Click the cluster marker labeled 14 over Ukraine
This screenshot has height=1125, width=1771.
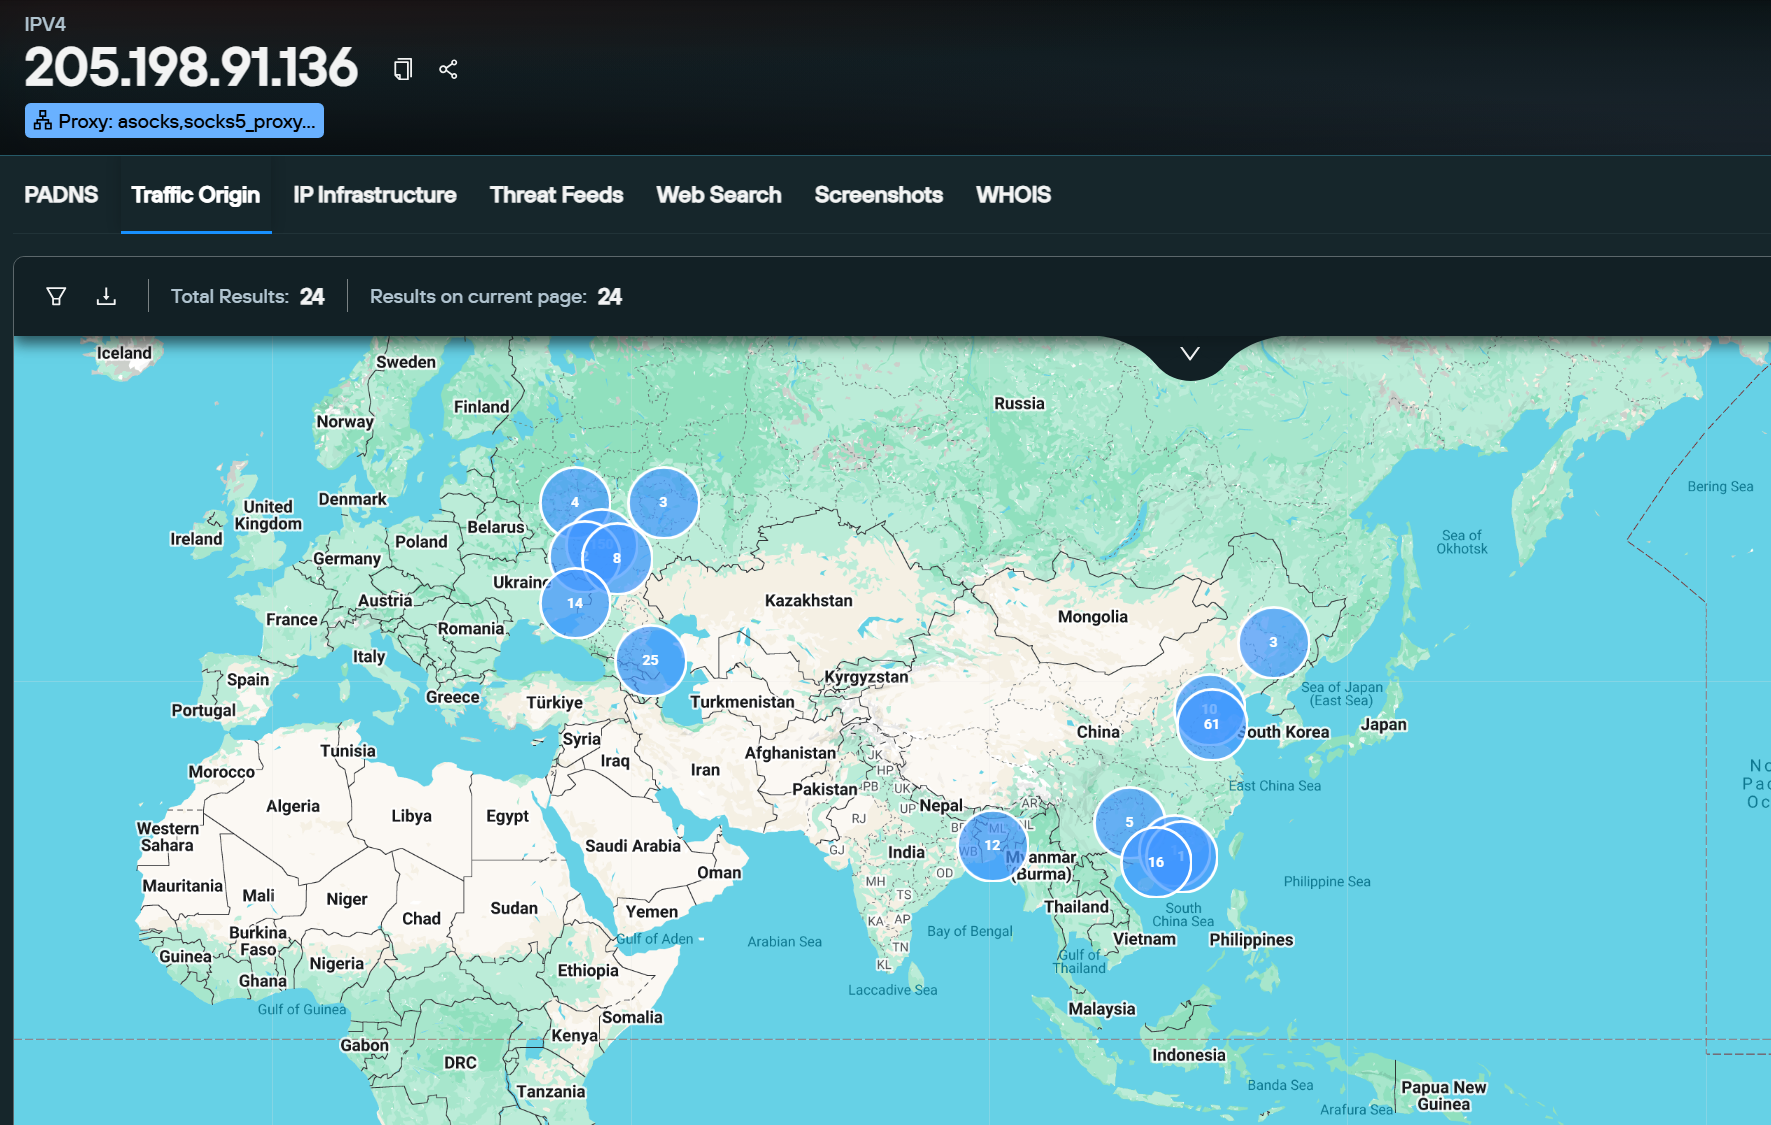click(575, 603)
